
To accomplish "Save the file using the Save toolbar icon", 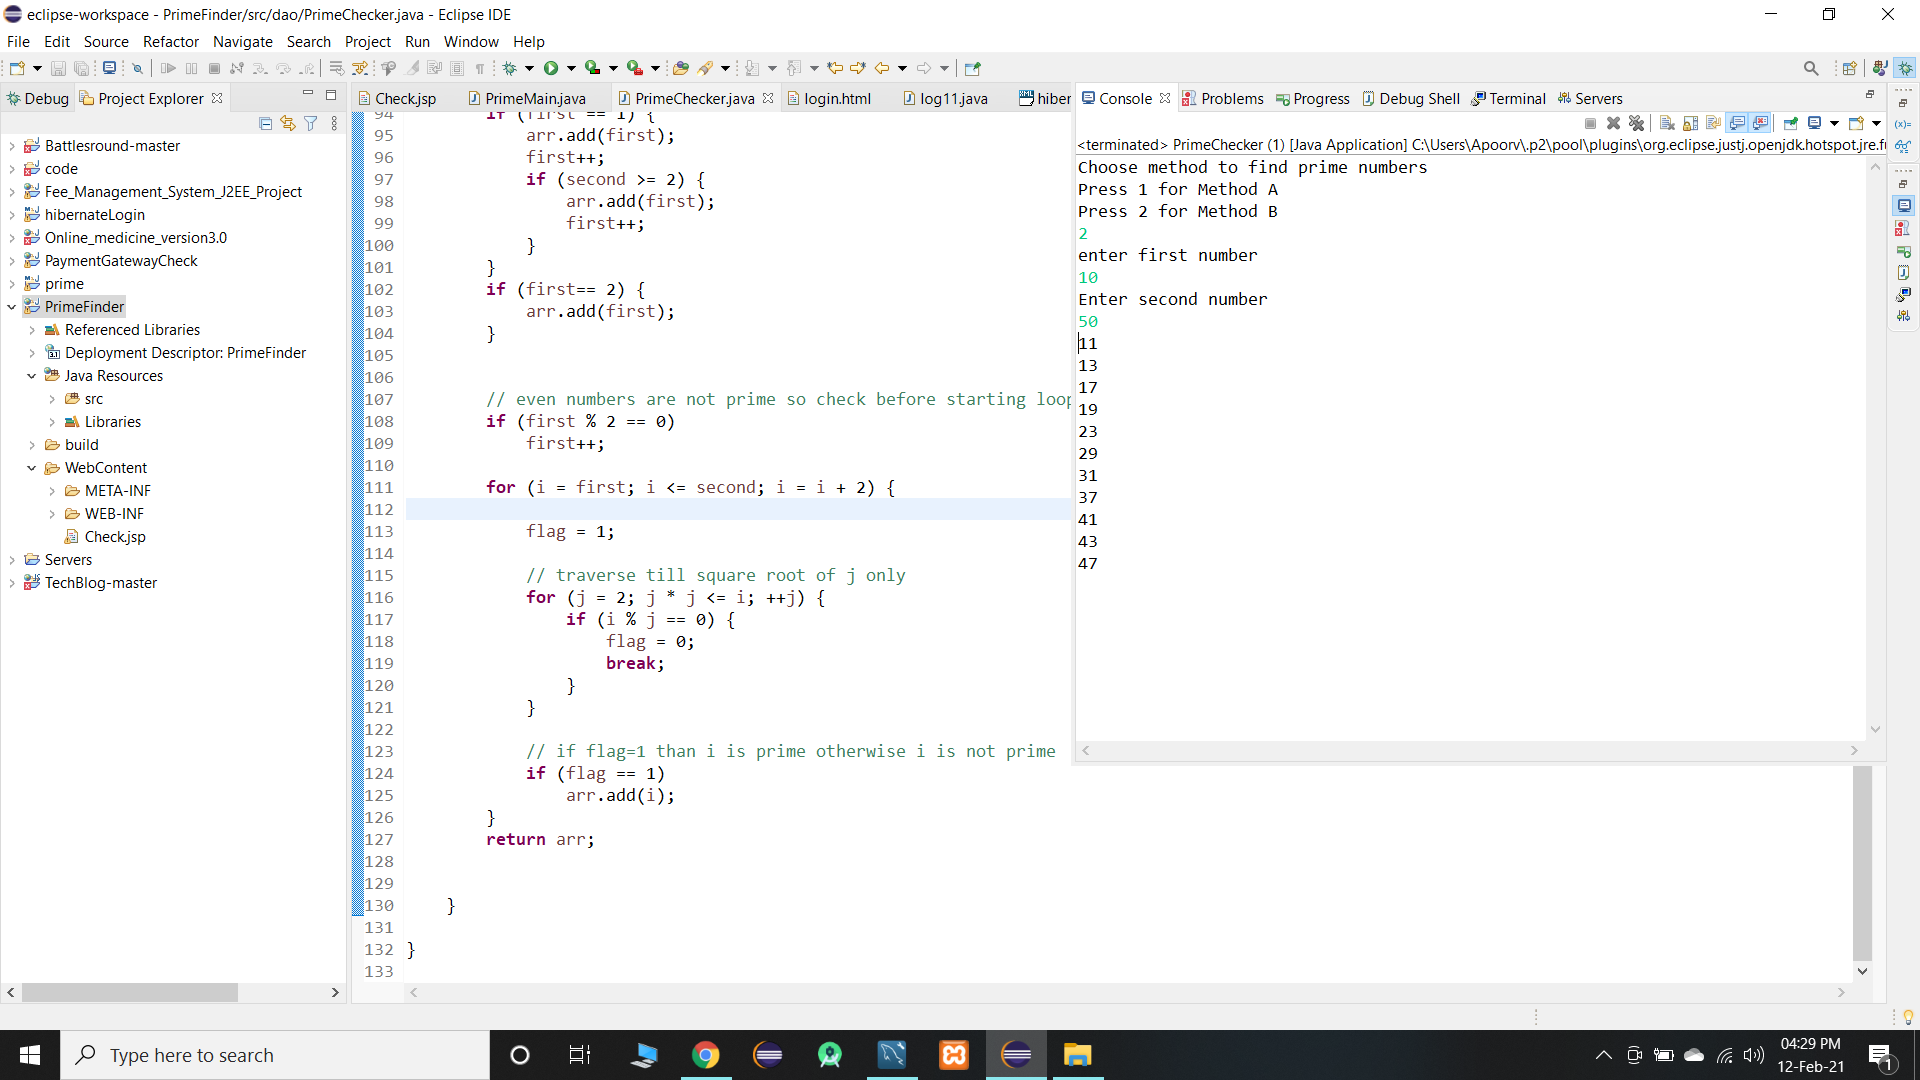I will (x=57, y=68).
